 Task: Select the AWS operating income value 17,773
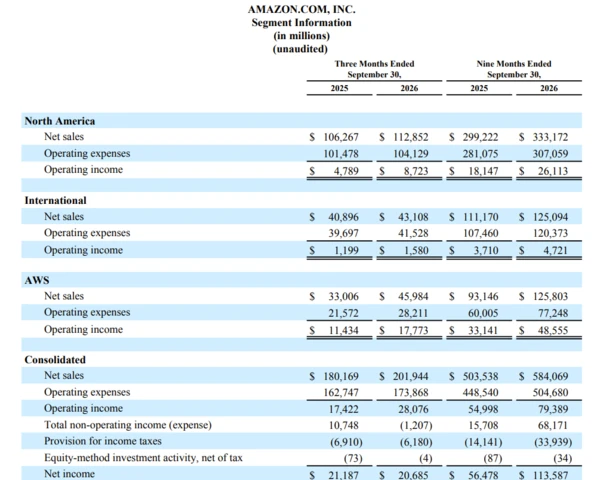413,330
